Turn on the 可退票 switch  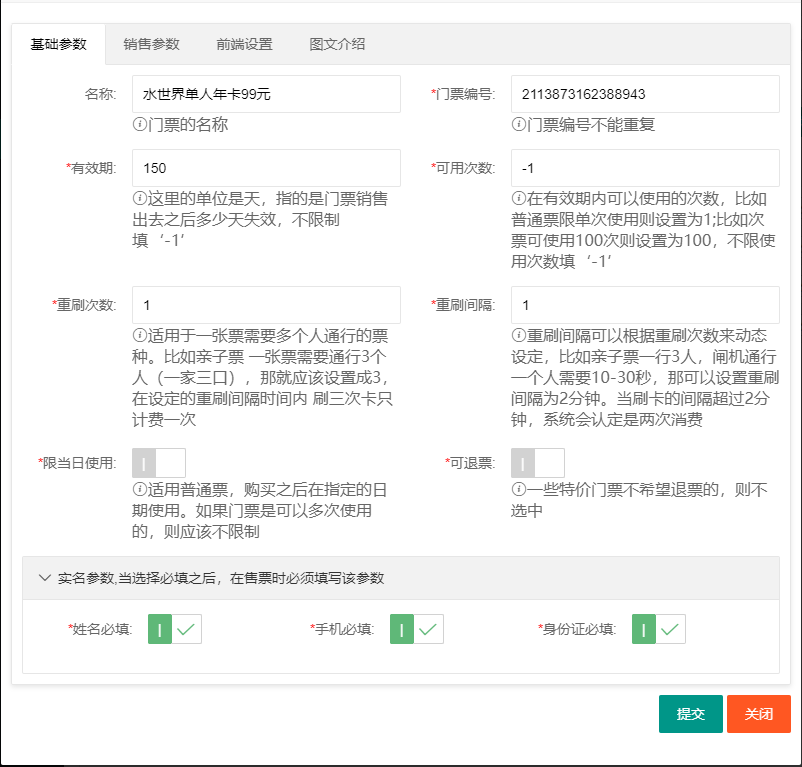(x=538, y=463)
